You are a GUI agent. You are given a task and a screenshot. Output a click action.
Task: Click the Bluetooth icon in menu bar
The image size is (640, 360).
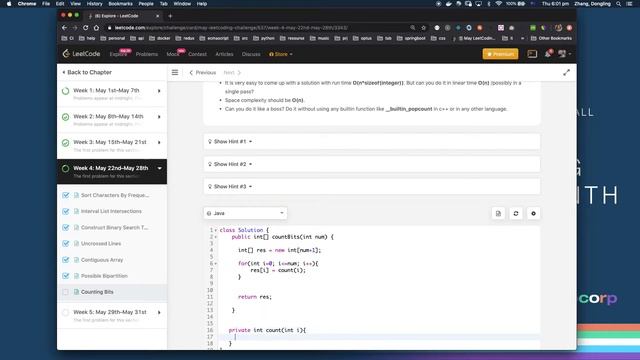pos(489,4)
